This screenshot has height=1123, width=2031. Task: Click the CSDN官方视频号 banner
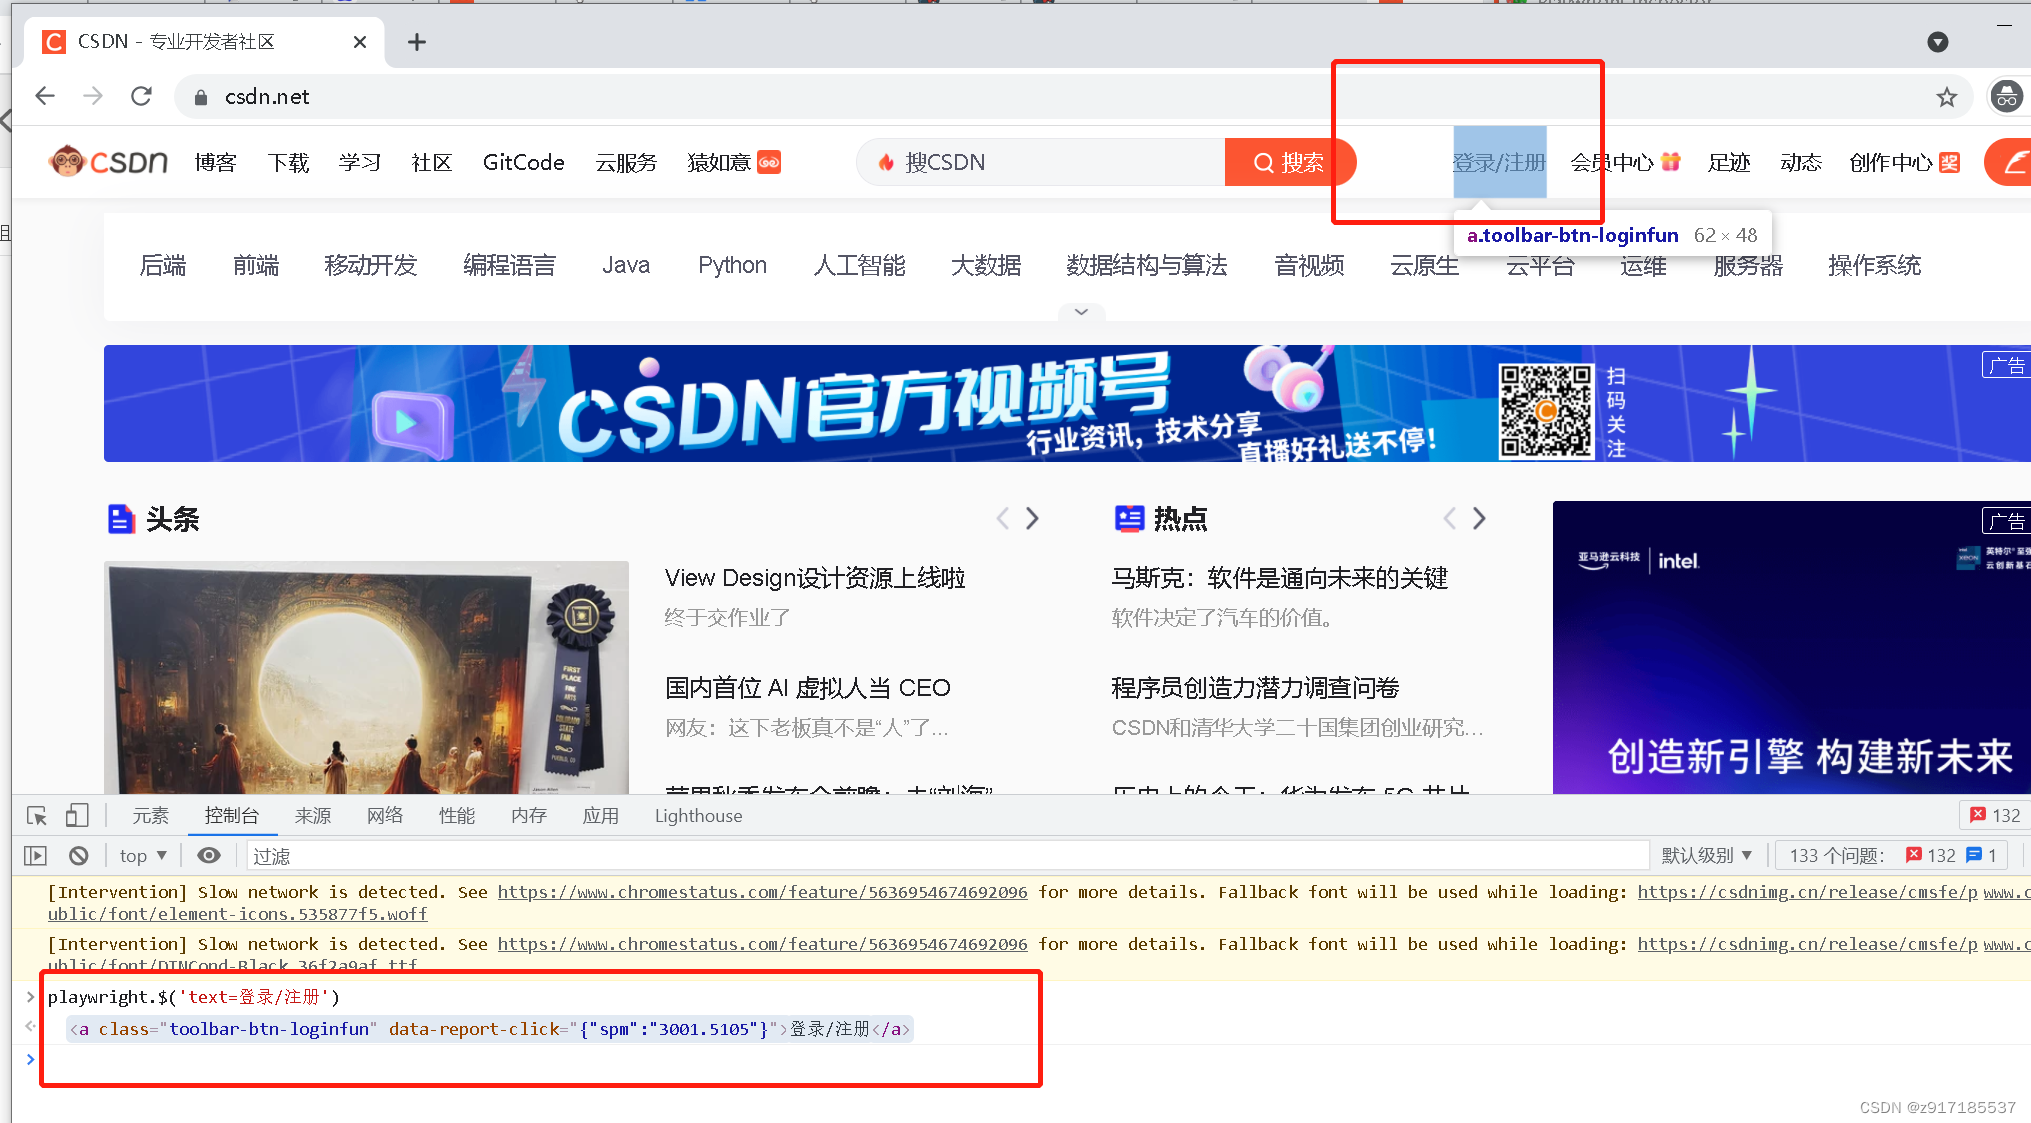pyautogui.click(x=1067, y=403)
